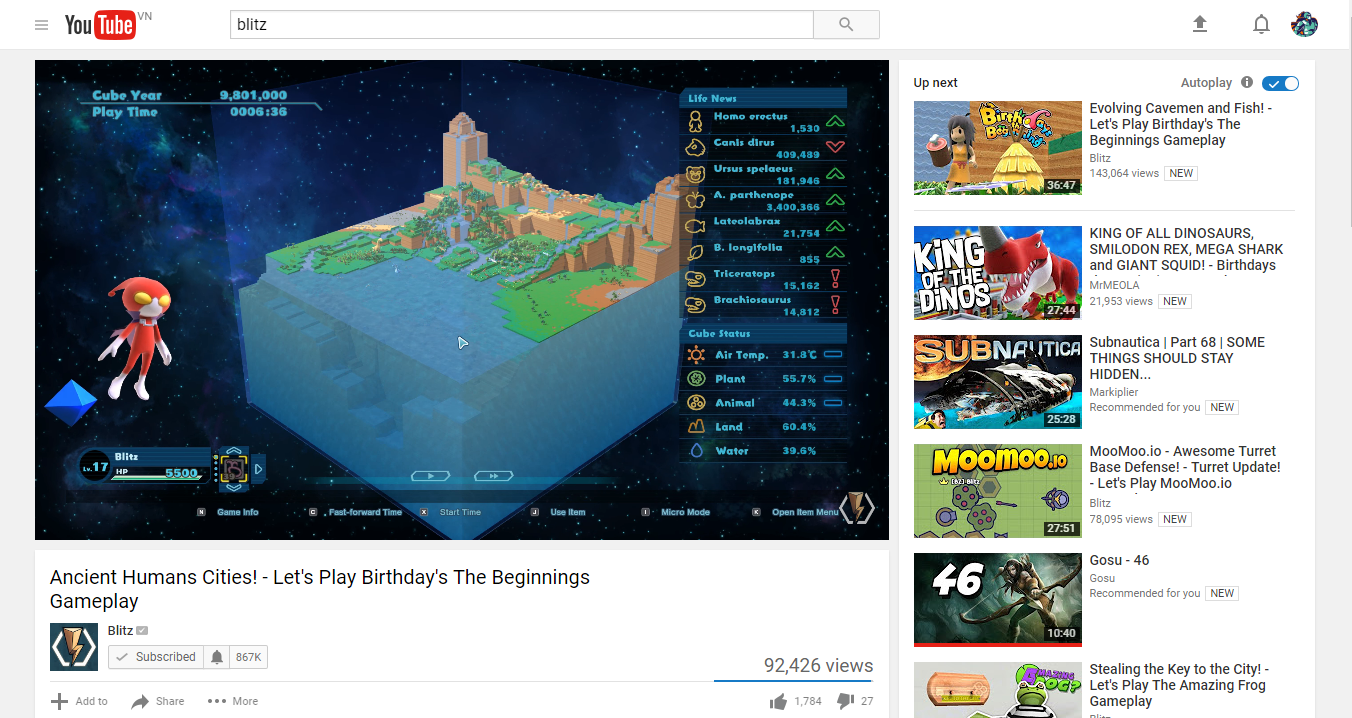Image resolution: width=1352 pixels, height=718 pixels.
Task: Open the upload video icon
Action: coord(1200,25)
